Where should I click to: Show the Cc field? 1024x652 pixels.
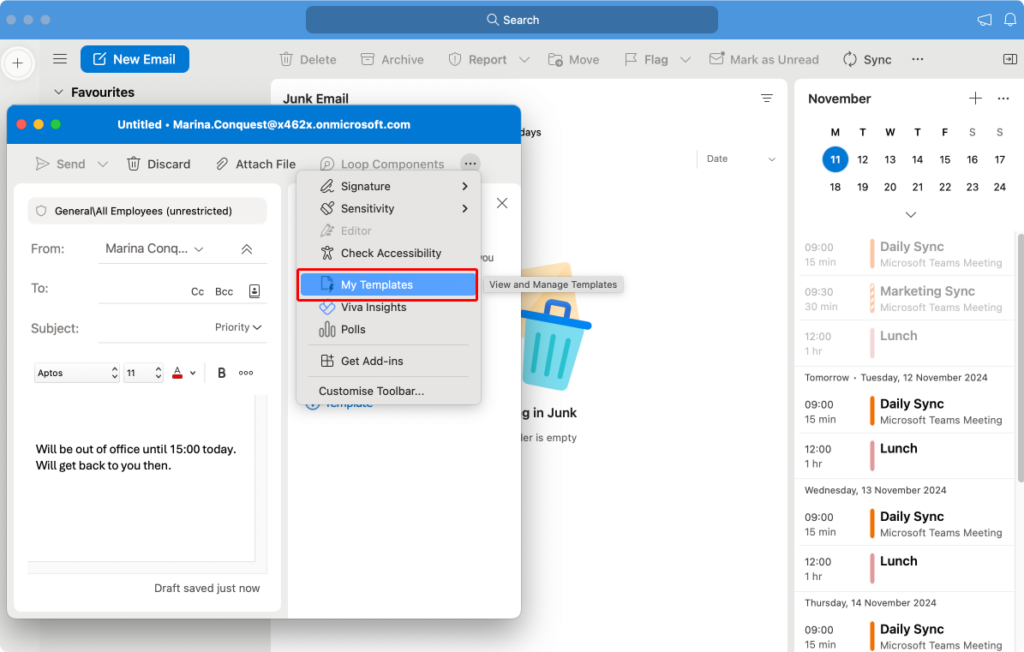(197, 291)
